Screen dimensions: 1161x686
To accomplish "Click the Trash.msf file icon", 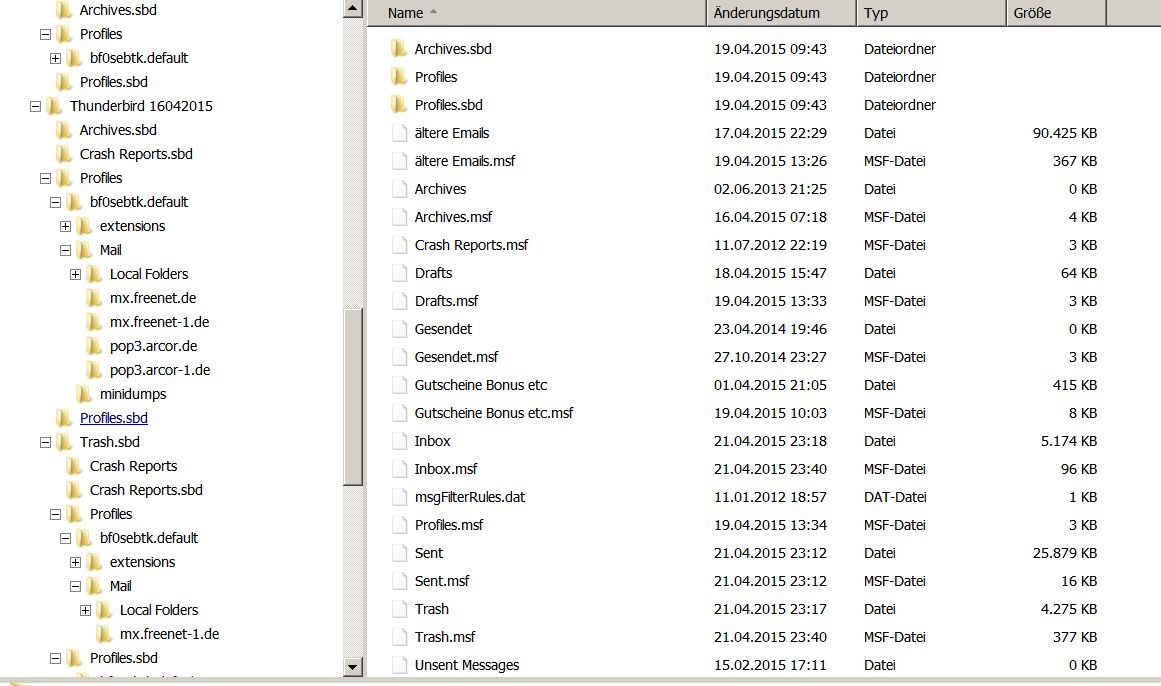I will [399, 637].
